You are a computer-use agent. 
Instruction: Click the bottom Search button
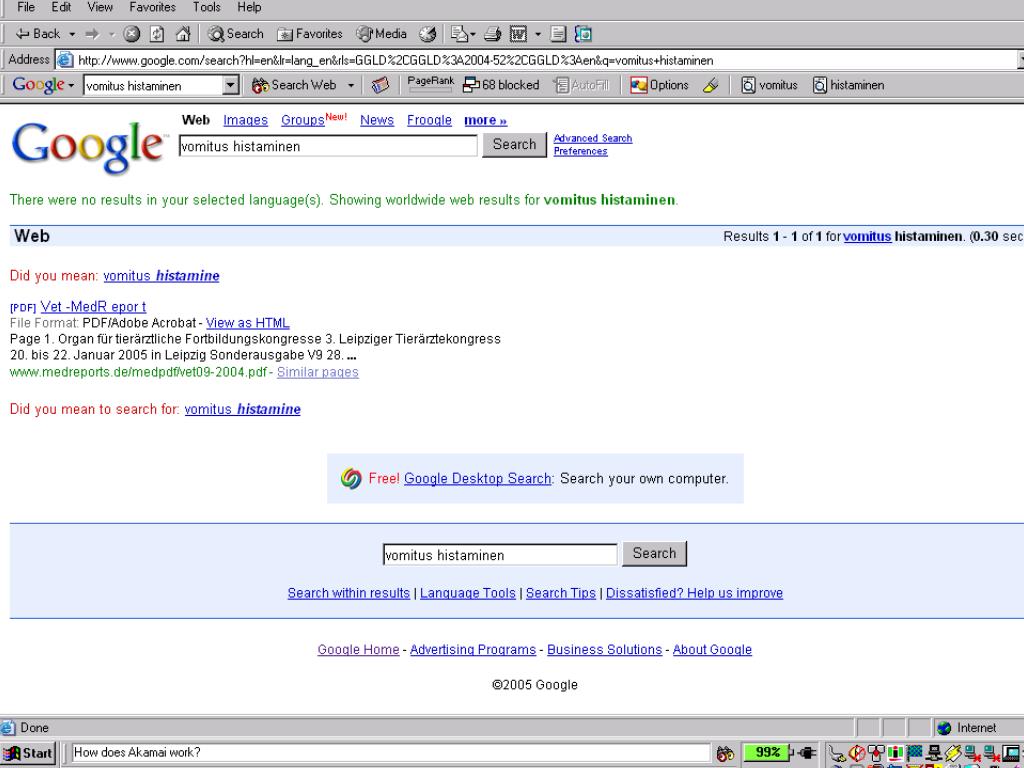[x=654, y=553]
